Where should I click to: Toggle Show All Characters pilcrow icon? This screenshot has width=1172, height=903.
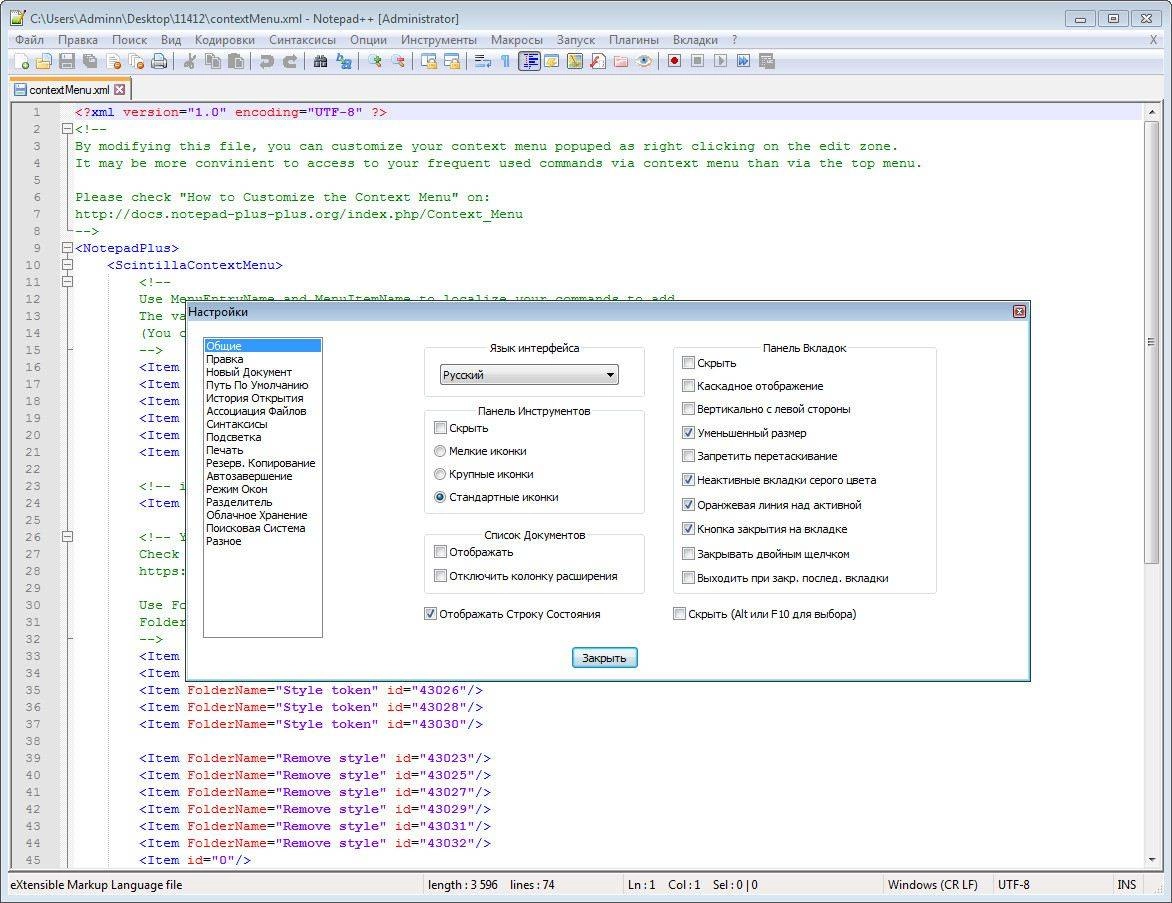click(506, 61)
